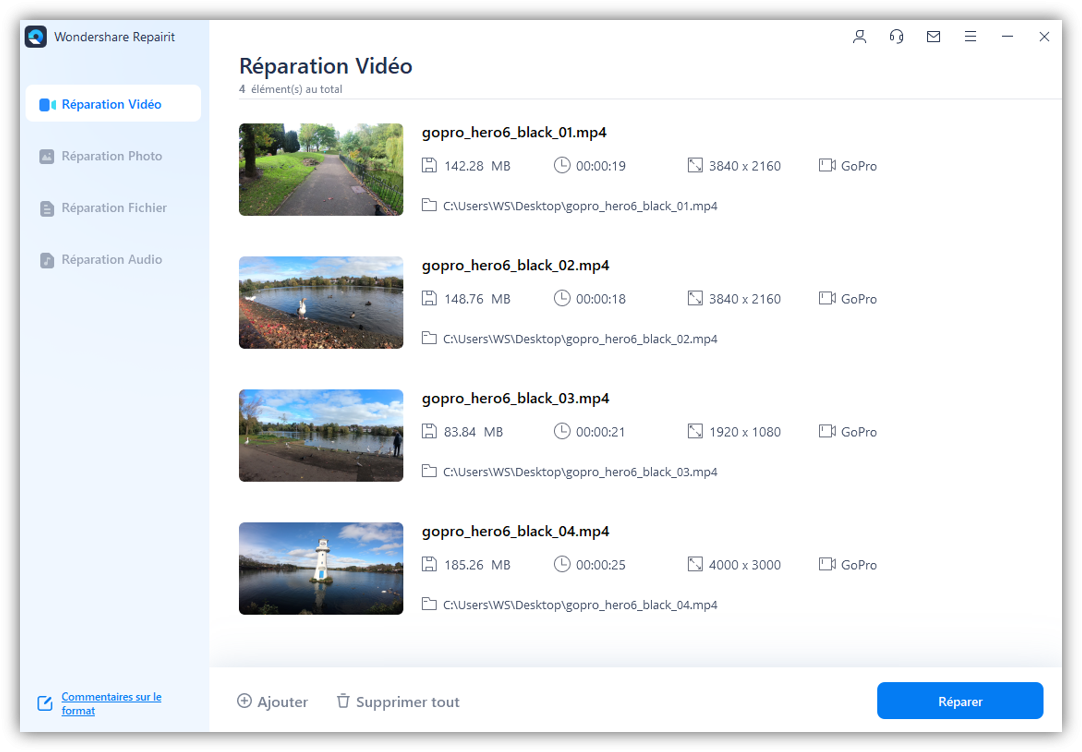Viewport: 1082px width, 752px height.
Task: Click the file size icon beside 142.28 MB
Action: tap(429, 166)
